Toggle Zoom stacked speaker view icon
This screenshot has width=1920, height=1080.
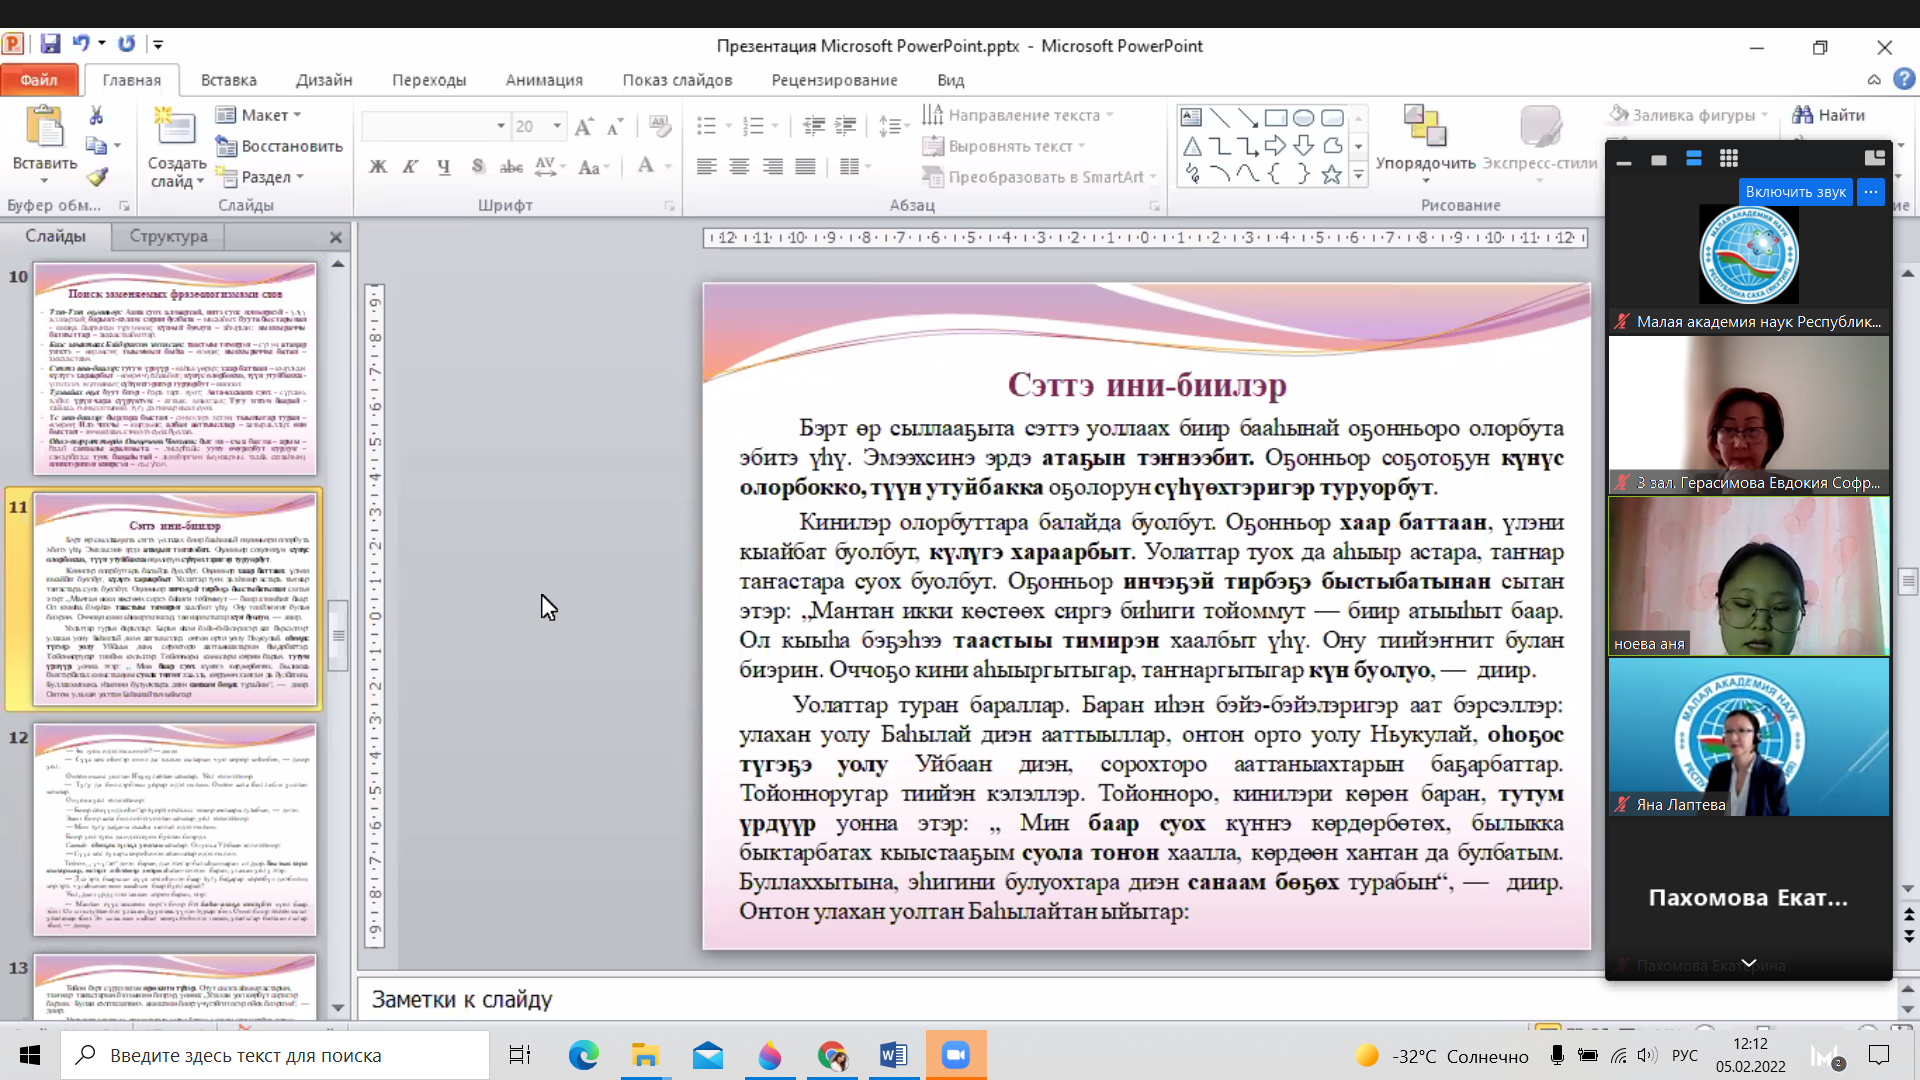(1694, 158)
